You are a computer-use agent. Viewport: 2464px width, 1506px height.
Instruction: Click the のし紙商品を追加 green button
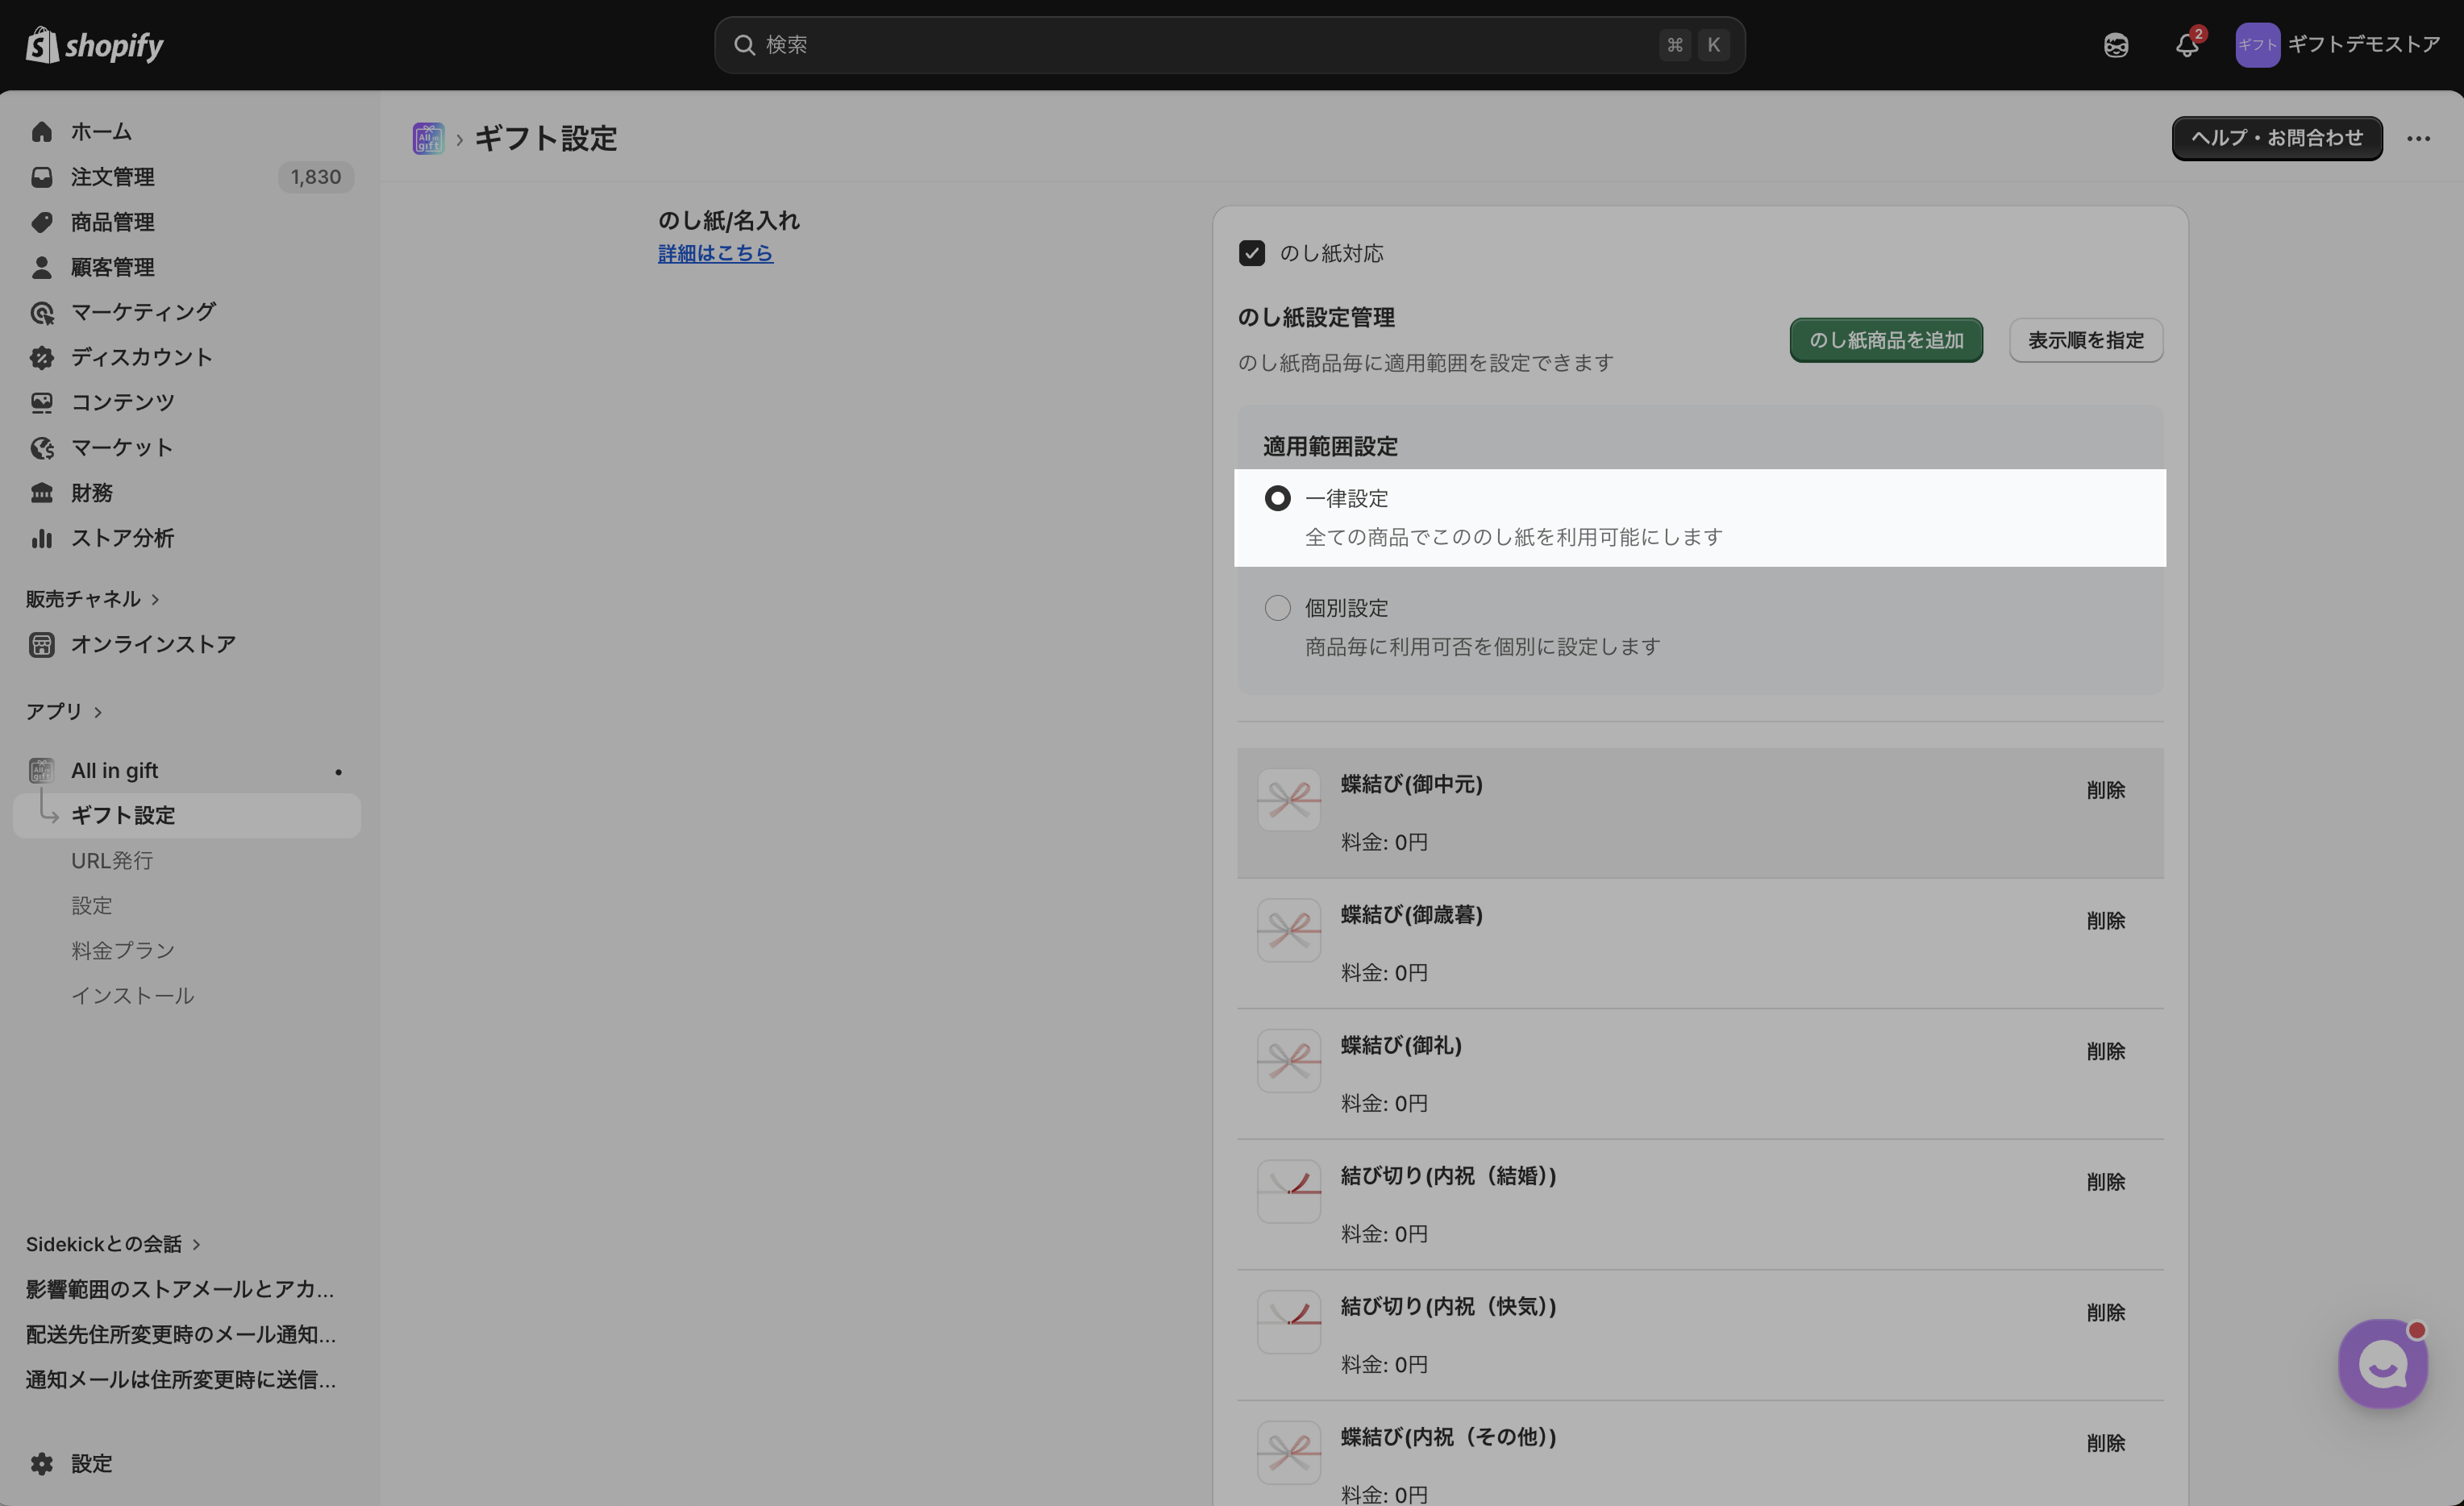point(1885,340)
